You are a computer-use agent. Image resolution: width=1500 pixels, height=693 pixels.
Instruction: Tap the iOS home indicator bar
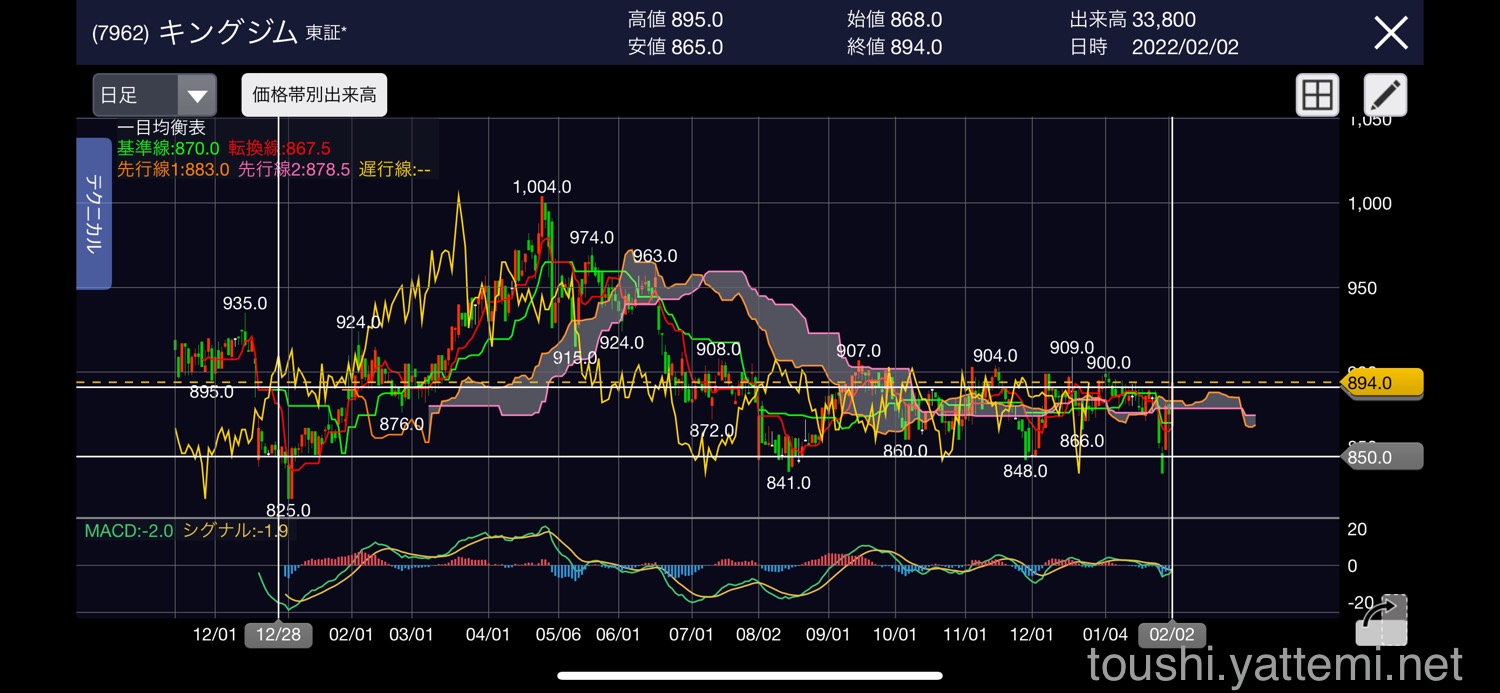750,676
